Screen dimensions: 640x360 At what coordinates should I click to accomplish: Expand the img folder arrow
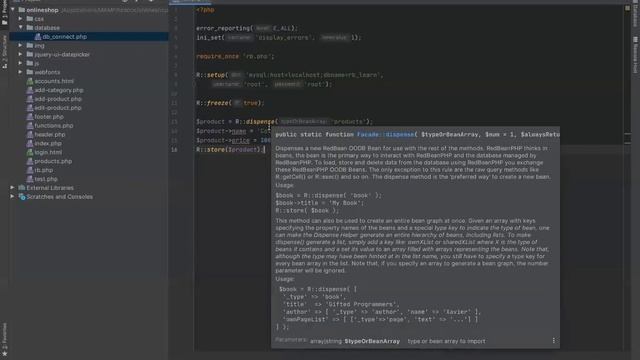point(20,45)
